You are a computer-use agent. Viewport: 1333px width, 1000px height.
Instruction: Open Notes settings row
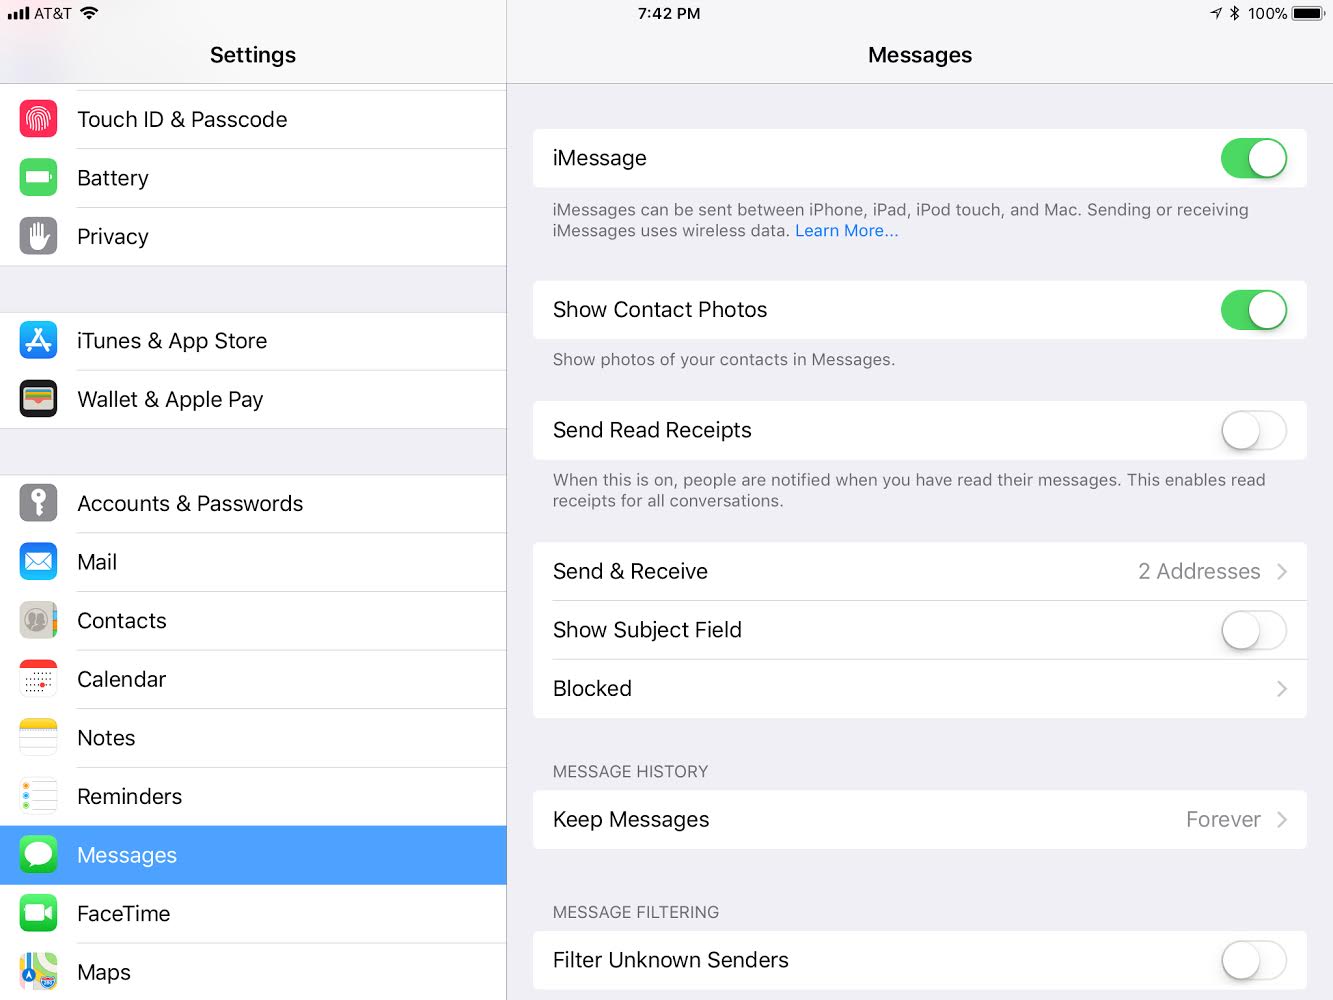(253, 738)
